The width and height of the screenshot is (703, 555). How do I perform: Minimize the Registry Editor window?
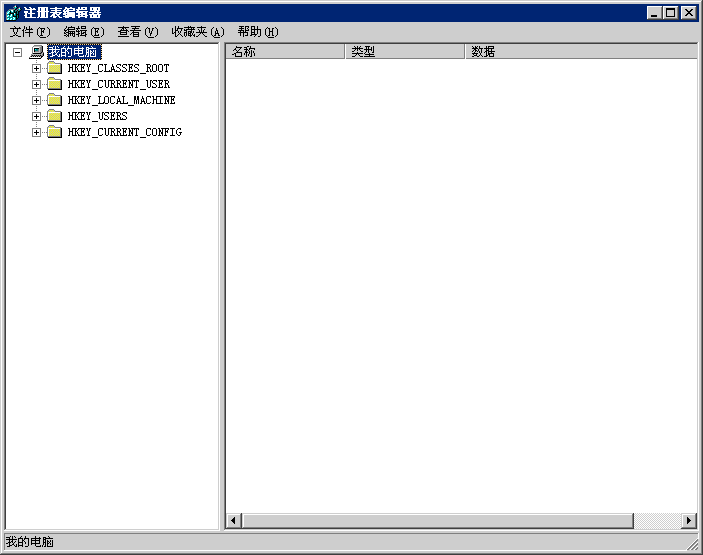(x=654, y=13)
